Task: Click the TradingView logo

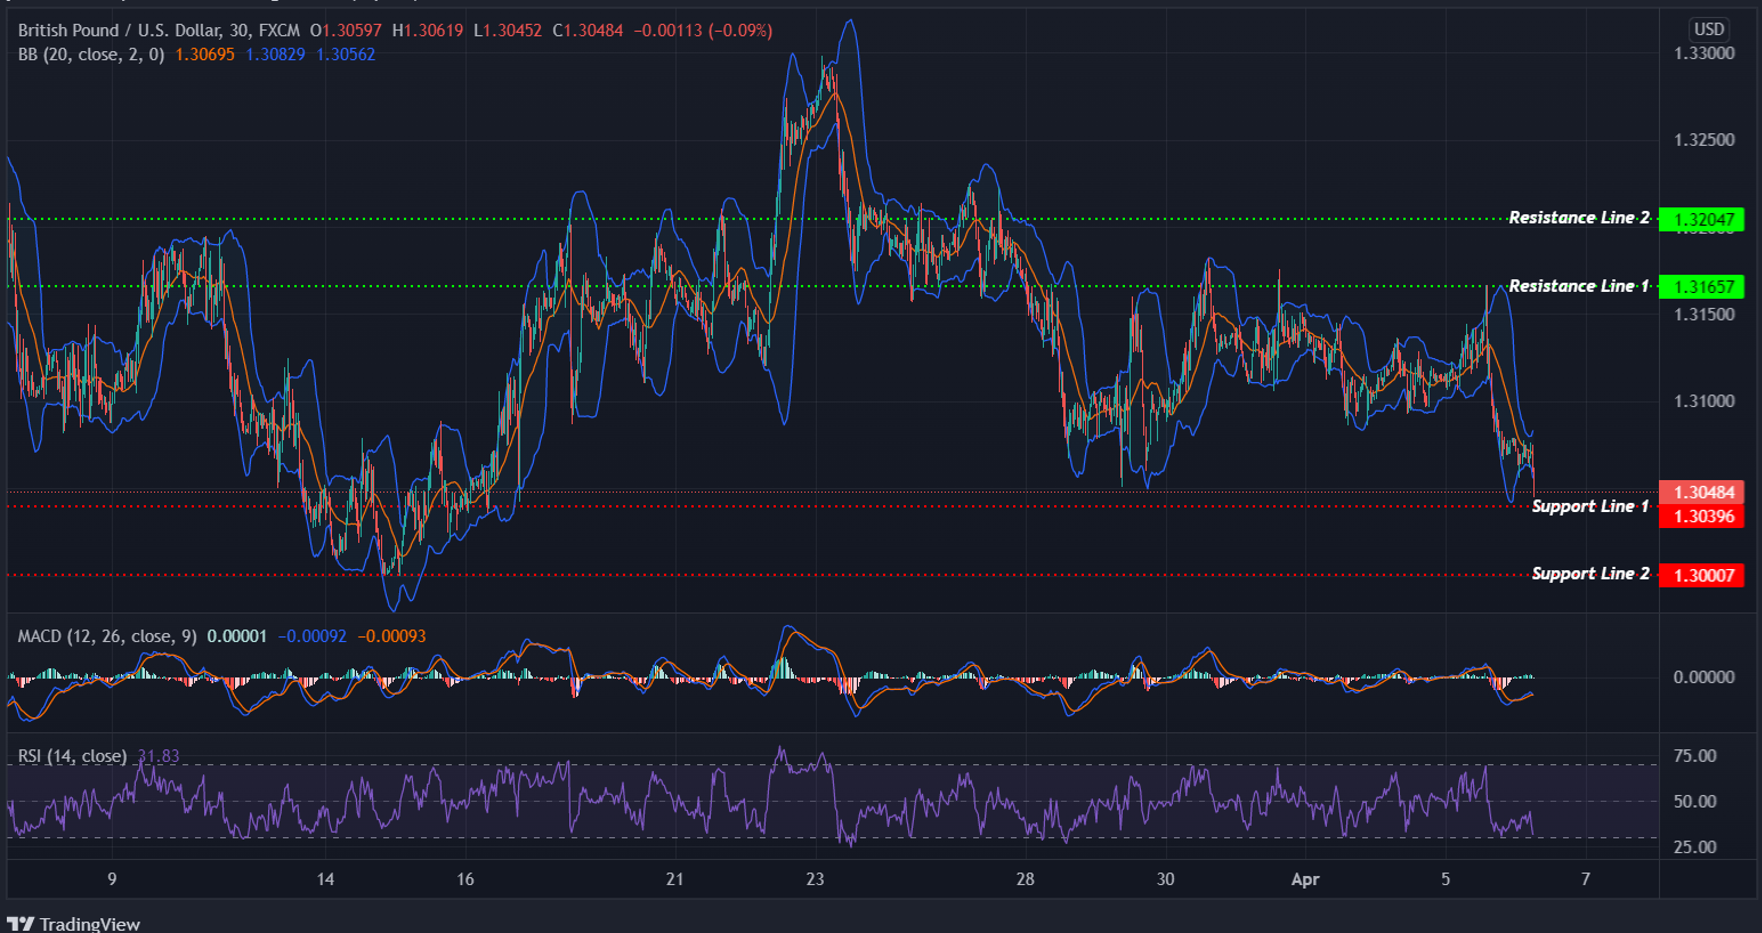Action: pos(75,922)
